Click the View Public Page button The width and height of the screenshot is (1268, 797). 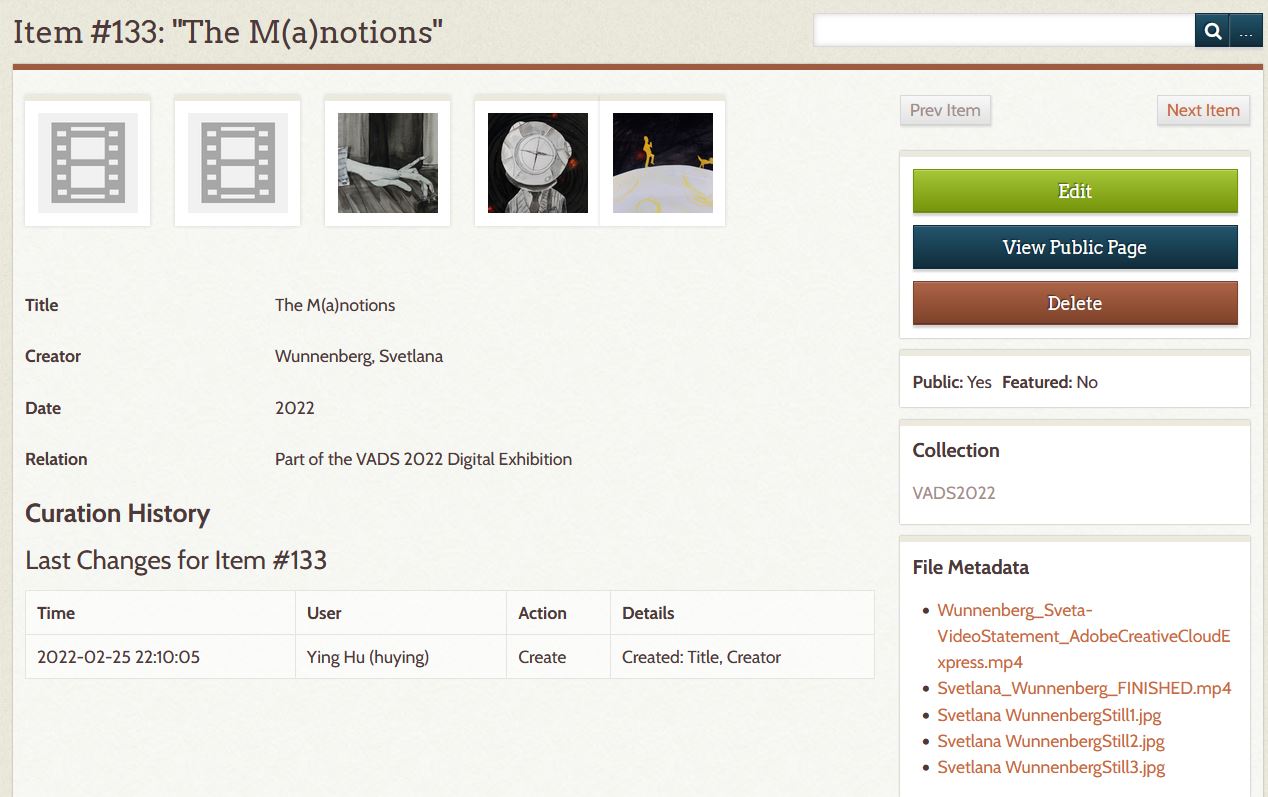click(x=1074, y=247)
